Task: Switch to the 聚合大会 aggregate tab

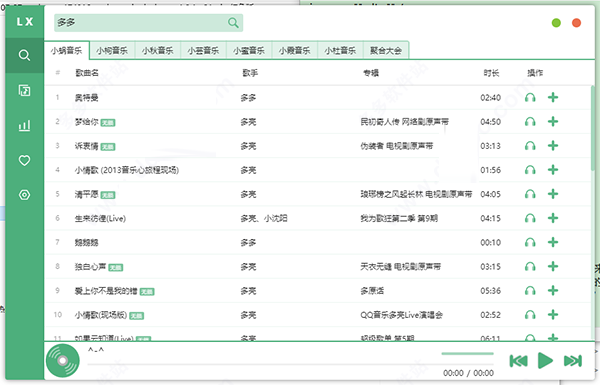Action: click(386, 50)
